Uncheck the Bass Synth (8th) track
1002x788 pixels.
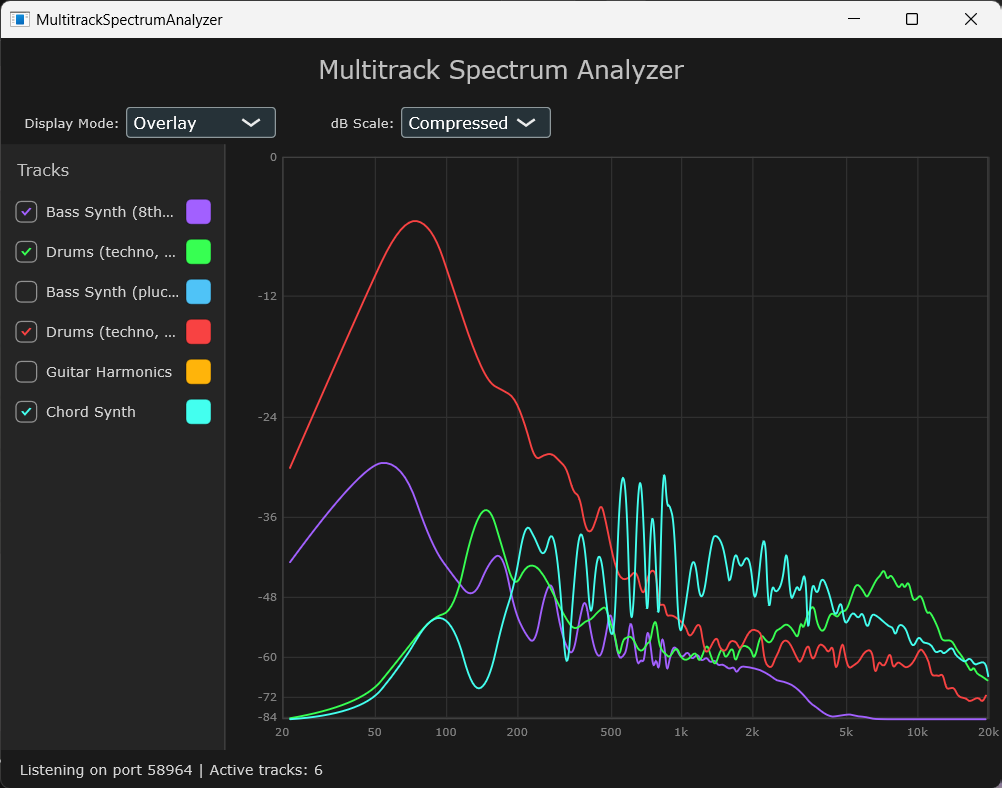[x=26, y=212]
